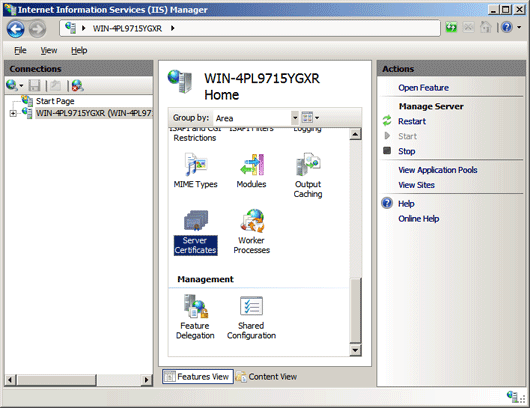Click the Back navigation arrow button
The image size is (530, 408).
[16, 29]
